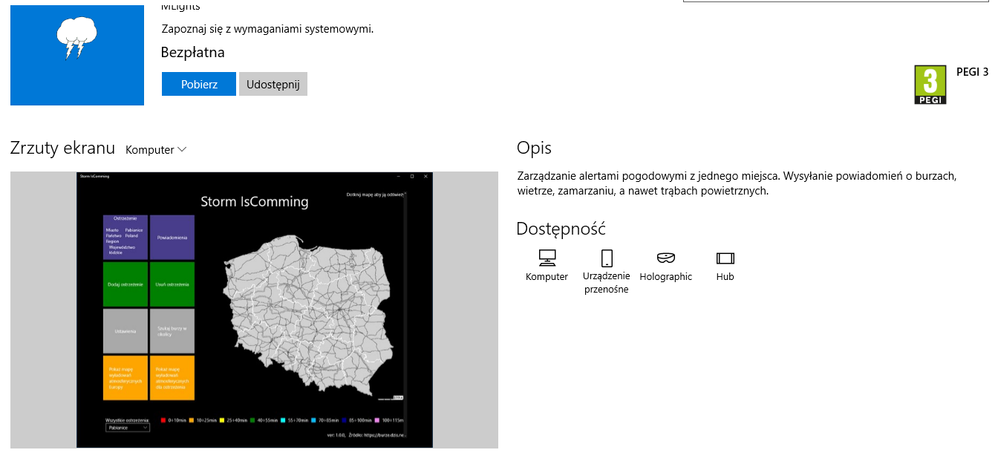Screen dimensions: 998x473
Task: Open the Pabianice dropdown in the screenshot
Action: click(127, 427)
